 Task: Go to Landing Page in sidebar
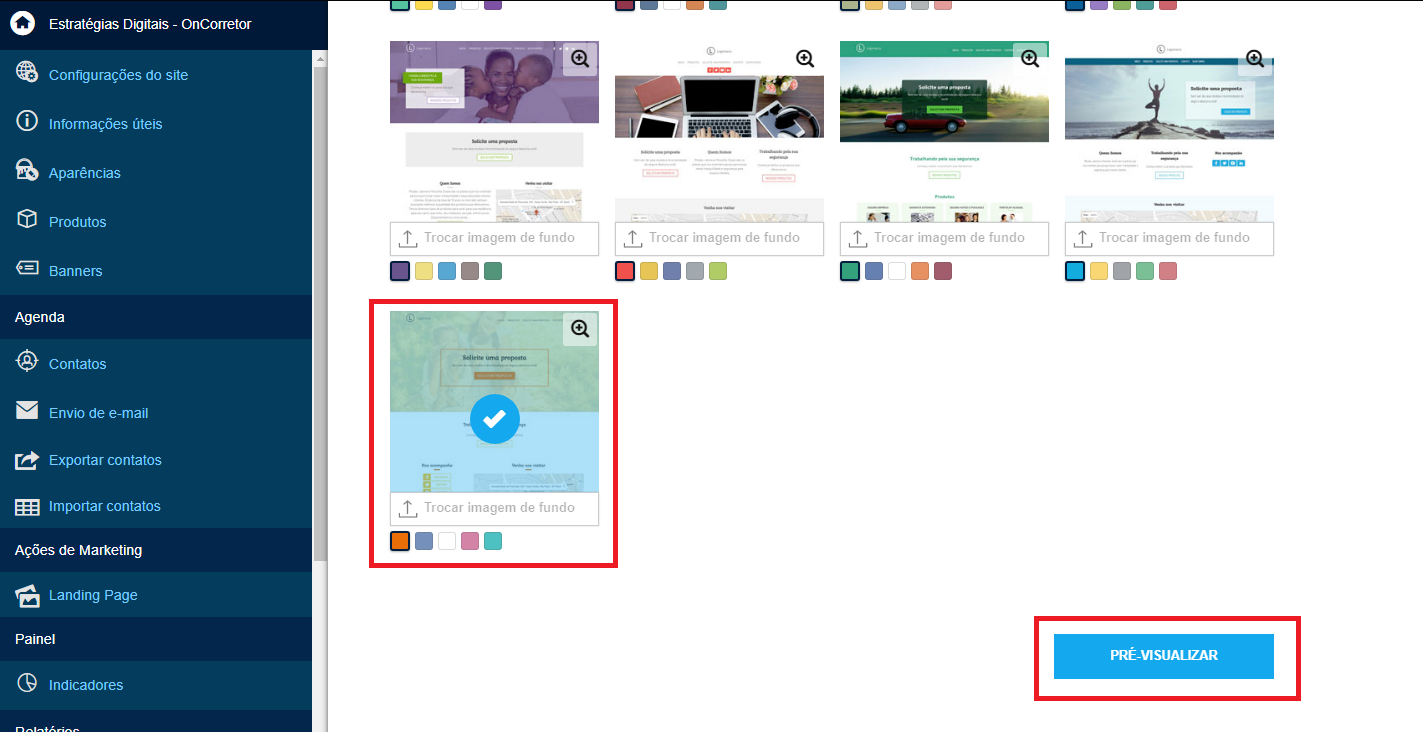point(93,595)
